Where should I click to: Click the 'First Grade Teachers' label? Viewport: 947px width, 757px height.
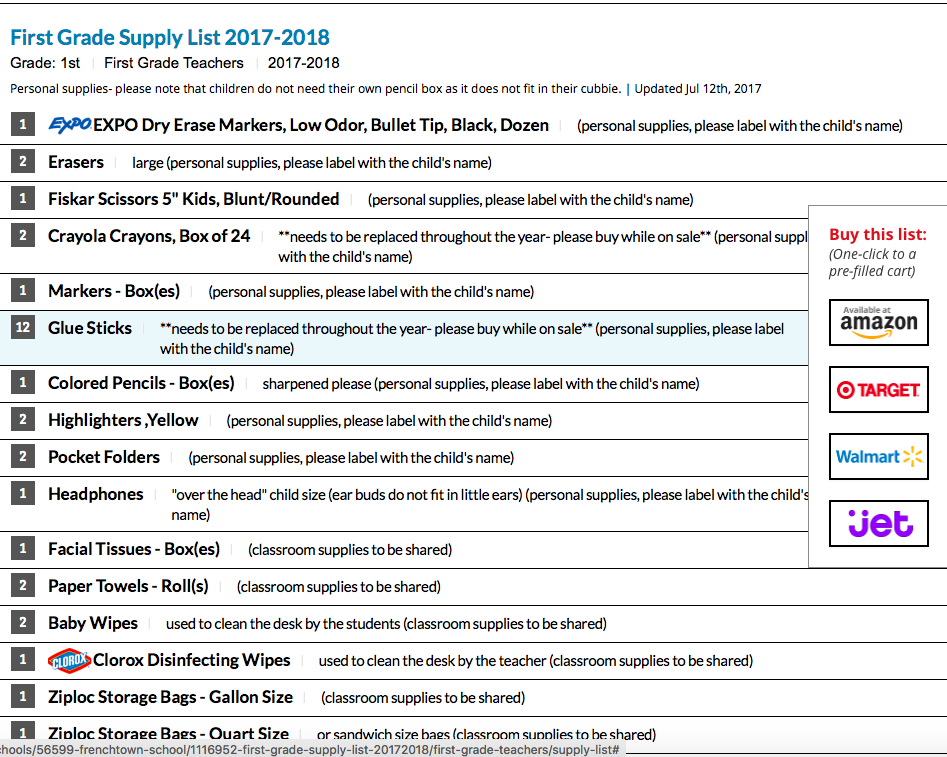click(x=174, y=63)
